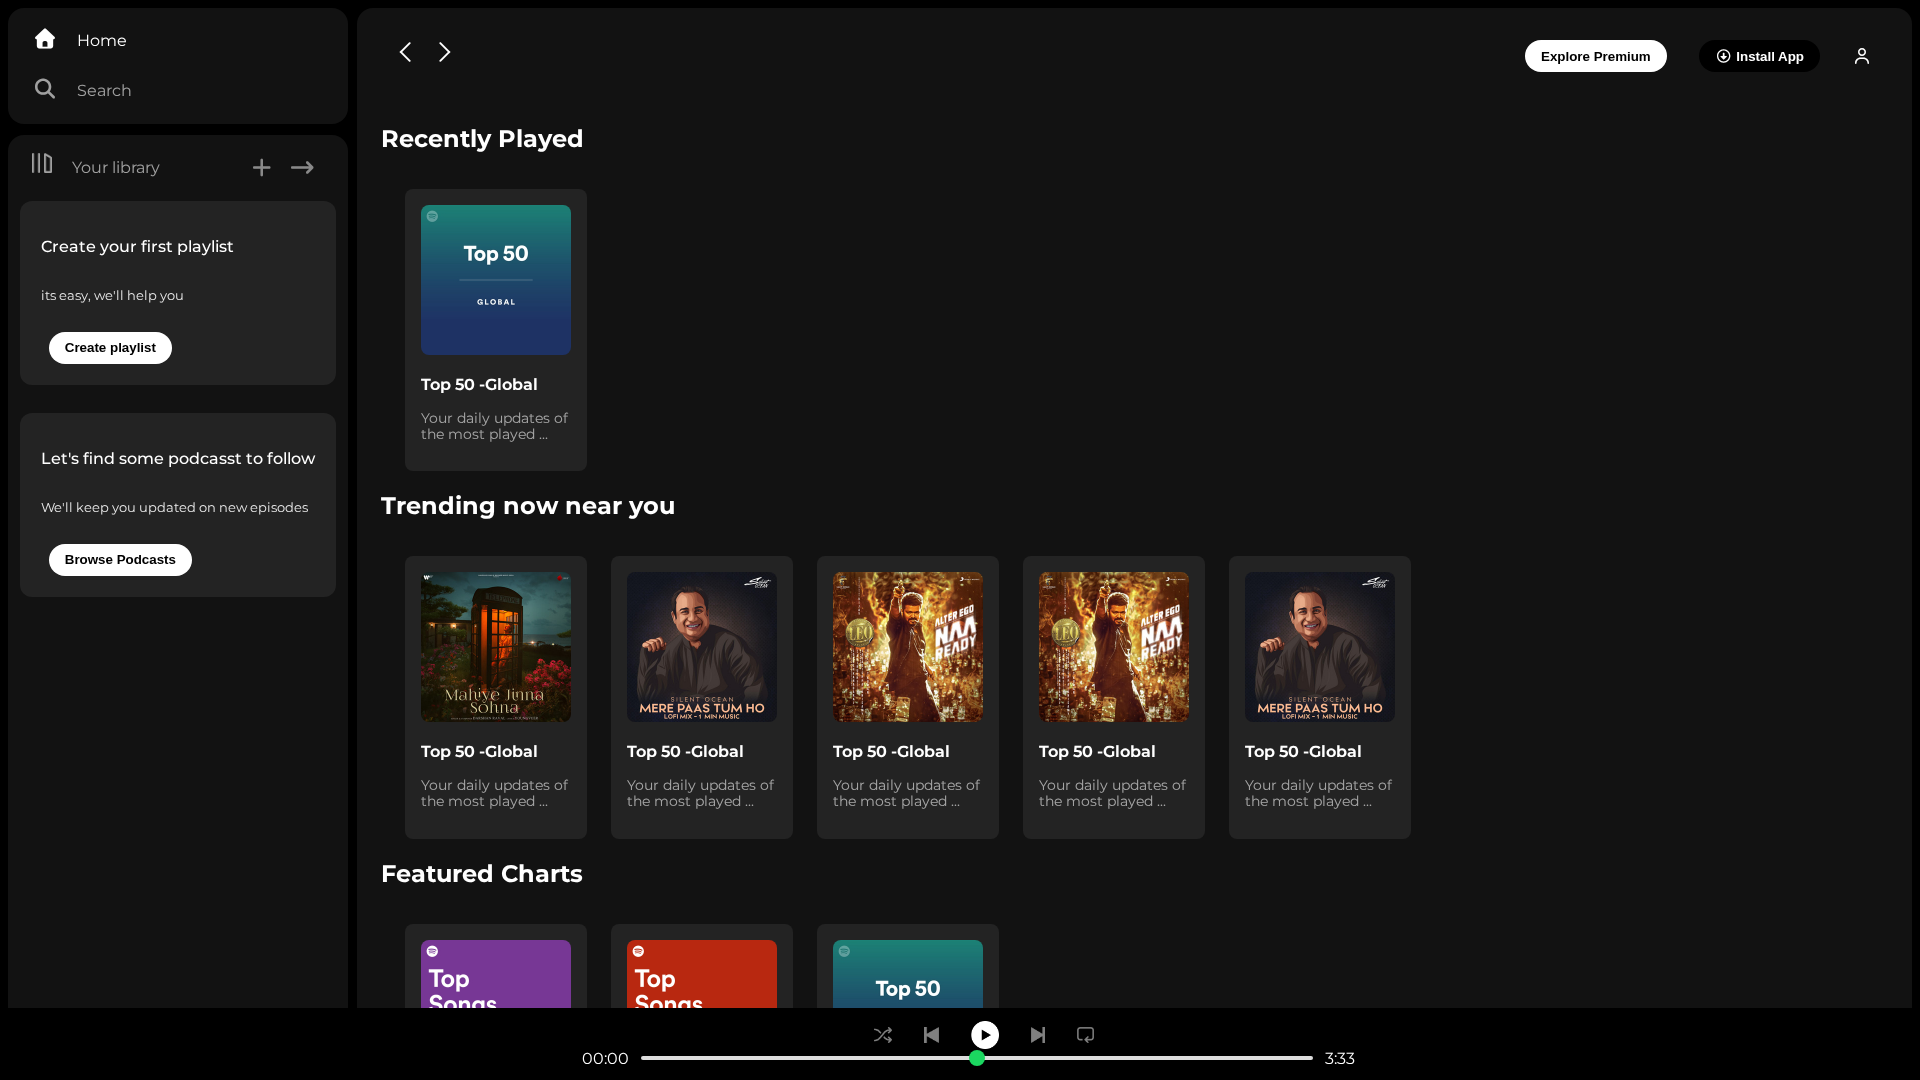Click the Featured Charts heading
Viewport: 1920px width, 1080px height.
(x=482, y=874)
